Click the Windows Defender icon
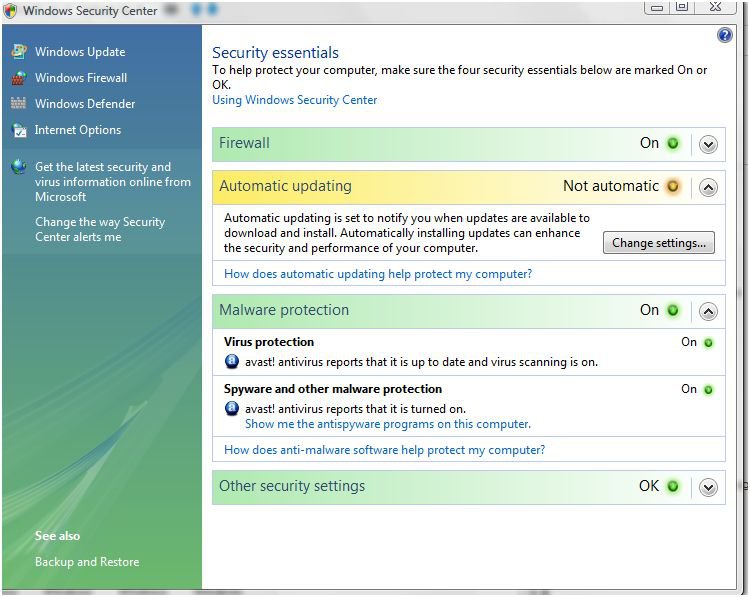750x597 pixels. pos(19,103)
